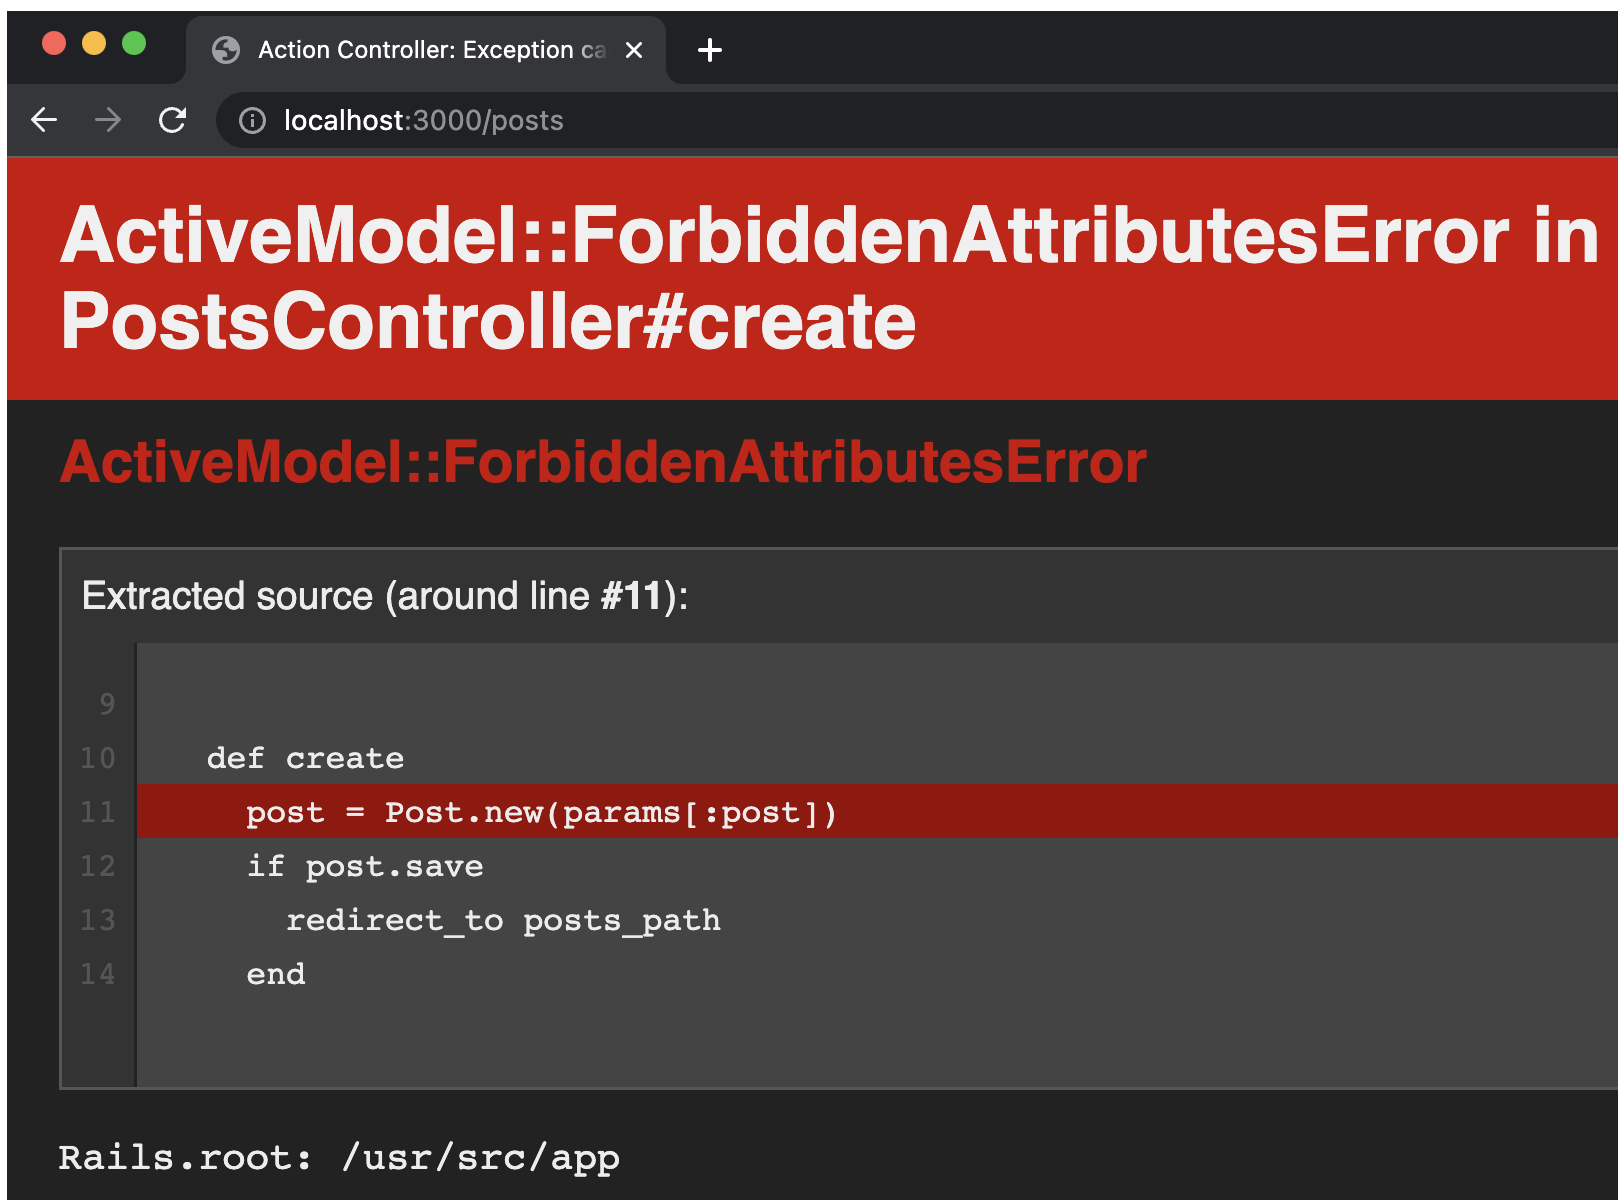Open the site information icon
The image size is (1618, 1200).
252,121
